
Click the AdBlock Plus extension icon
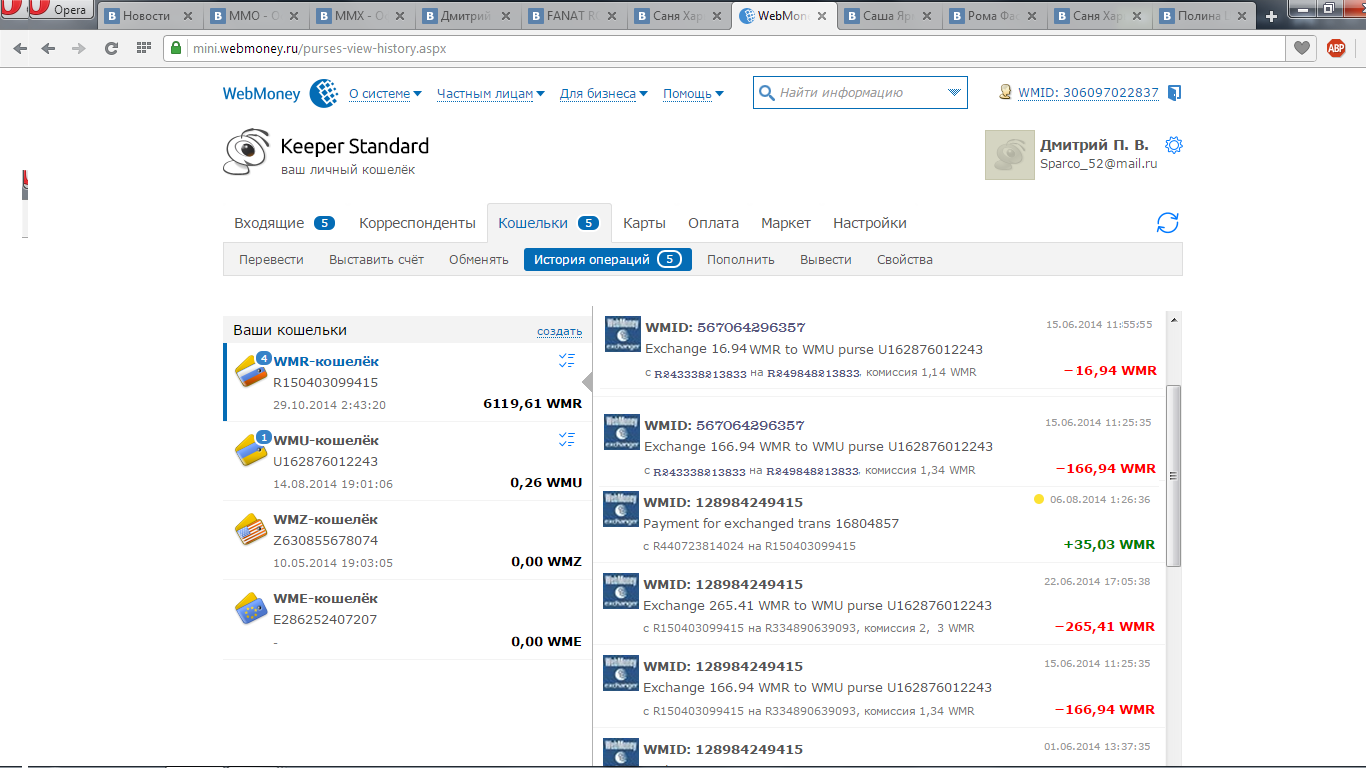pos(1336,48)
